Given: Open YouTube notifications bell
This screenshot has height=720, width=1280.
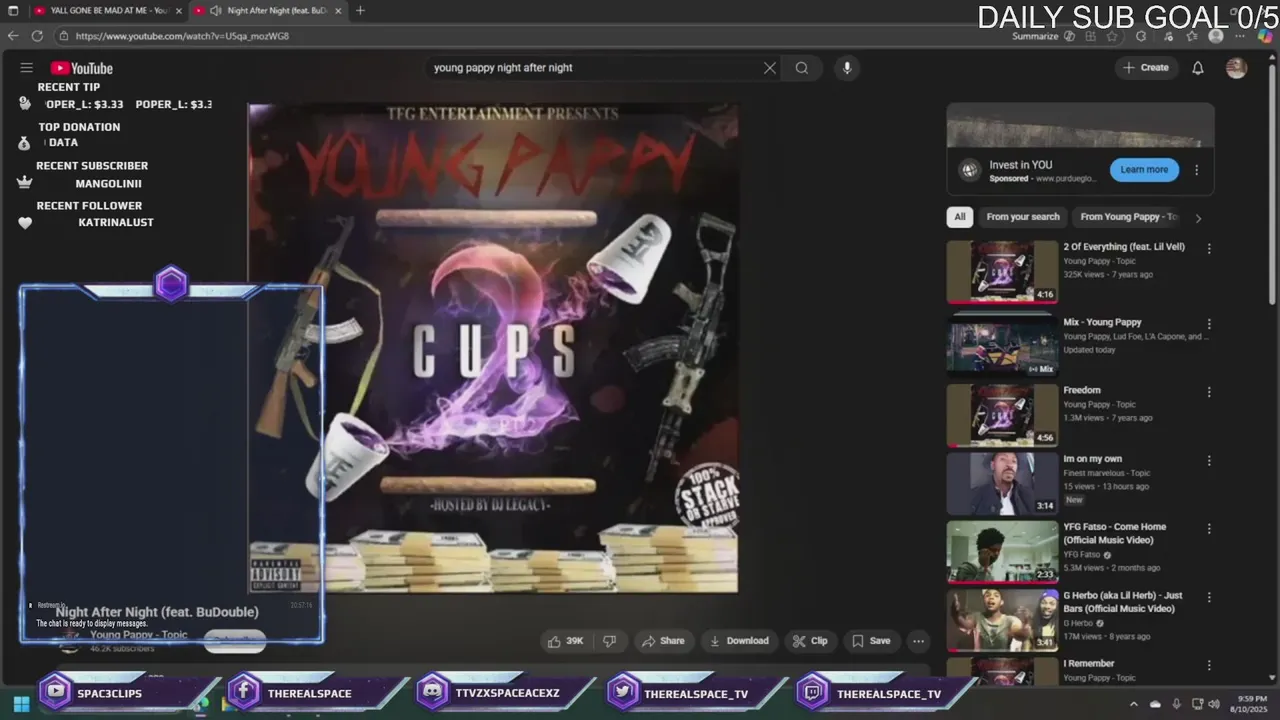Looking at the screenshot, I should (1197, 68).
